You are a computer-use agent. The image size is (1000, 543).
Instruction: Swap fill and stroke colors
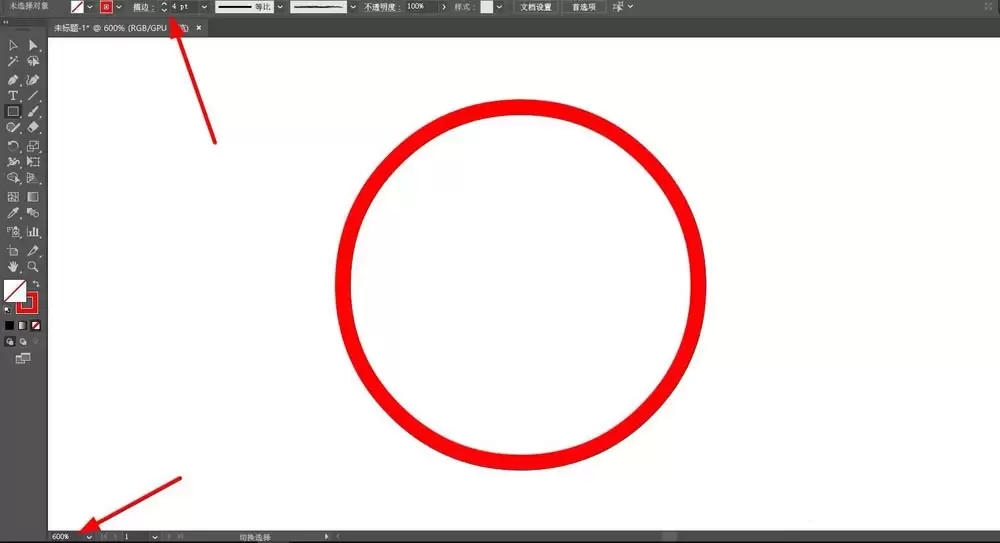click(x=36, y=284)
